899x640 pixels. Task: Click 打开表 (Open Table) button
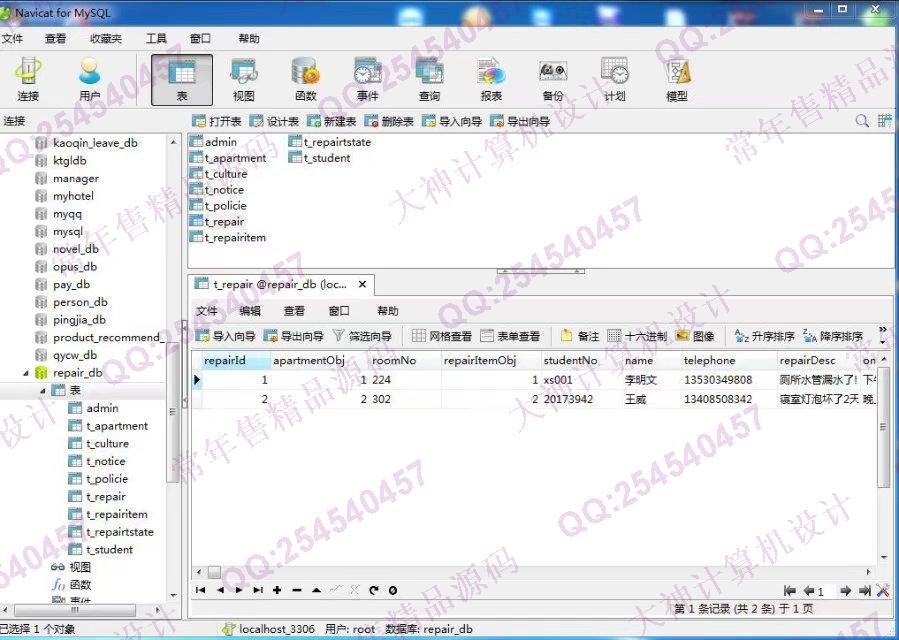217,121
